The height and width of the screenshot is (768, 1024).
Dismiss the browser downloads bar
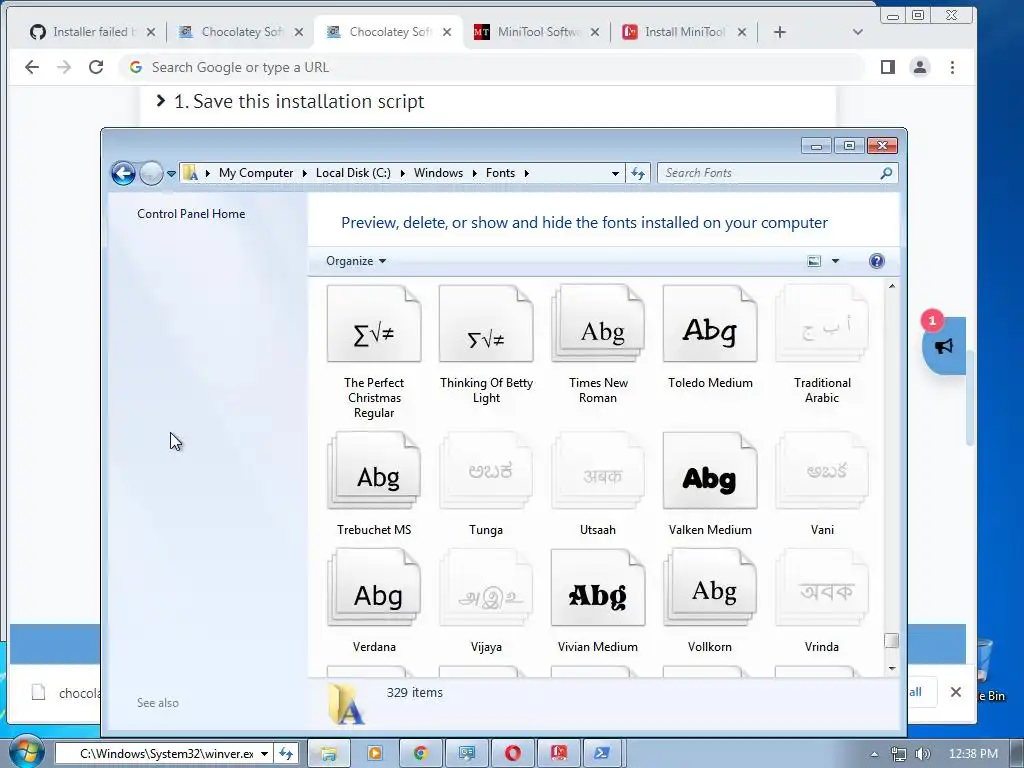(x=955, y=692)
